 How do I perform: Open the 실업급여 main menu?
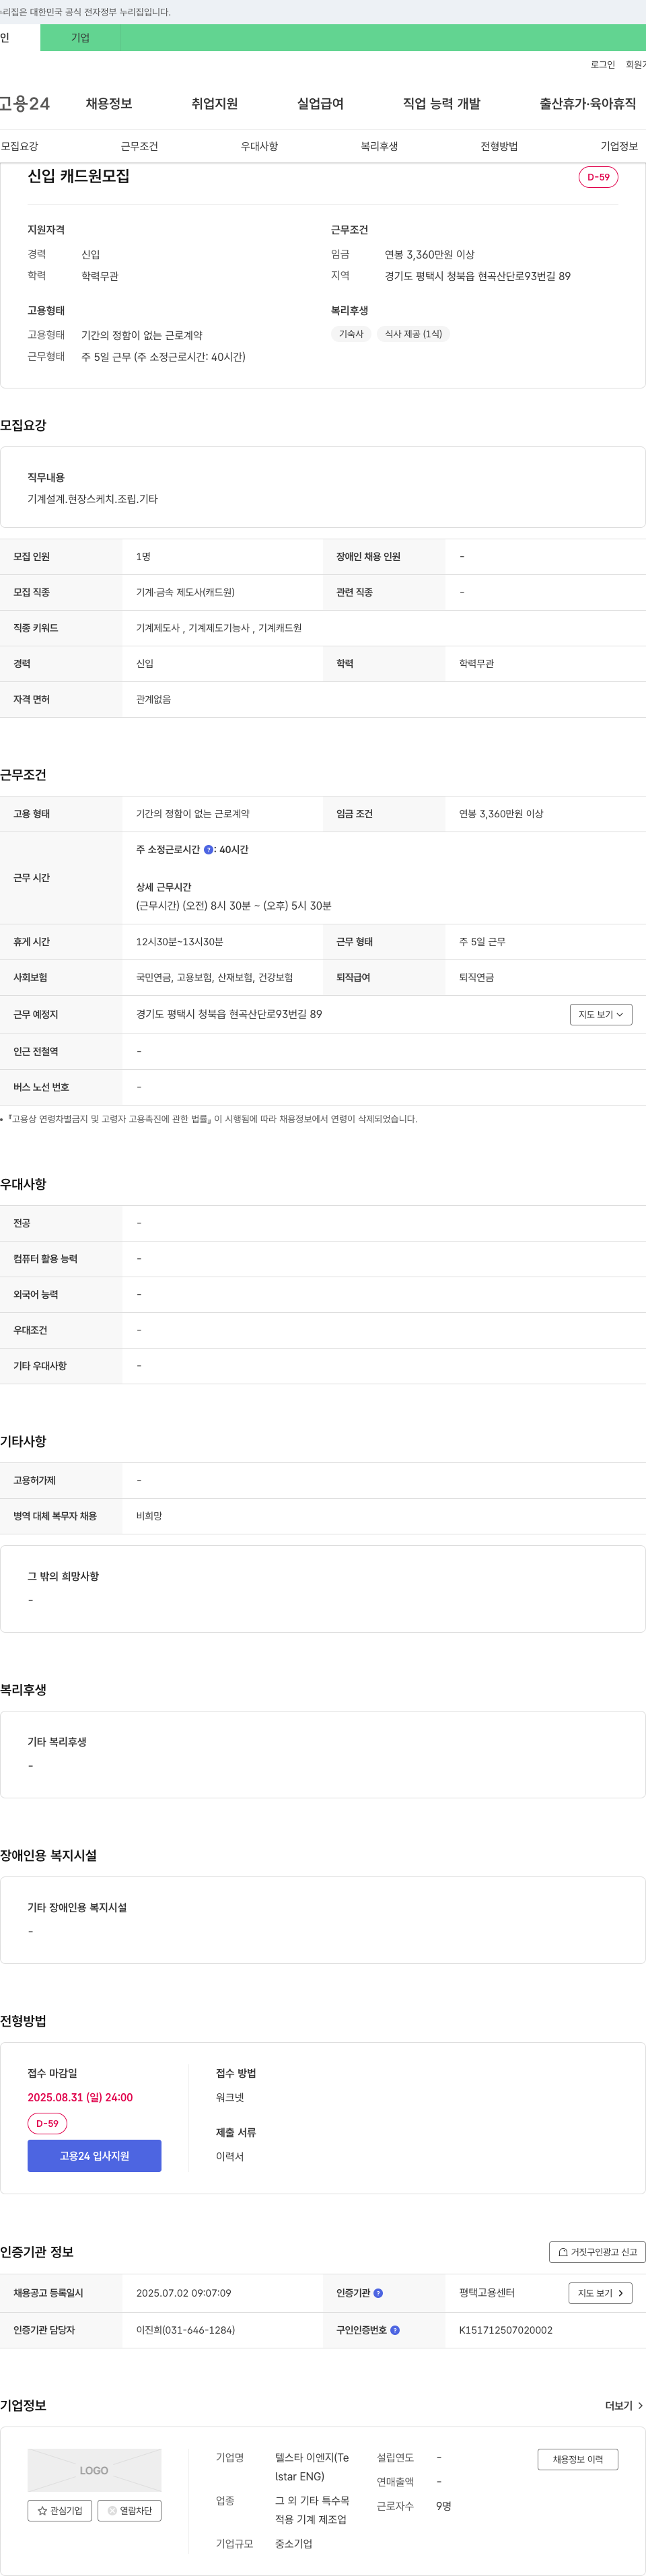[320, 103]
